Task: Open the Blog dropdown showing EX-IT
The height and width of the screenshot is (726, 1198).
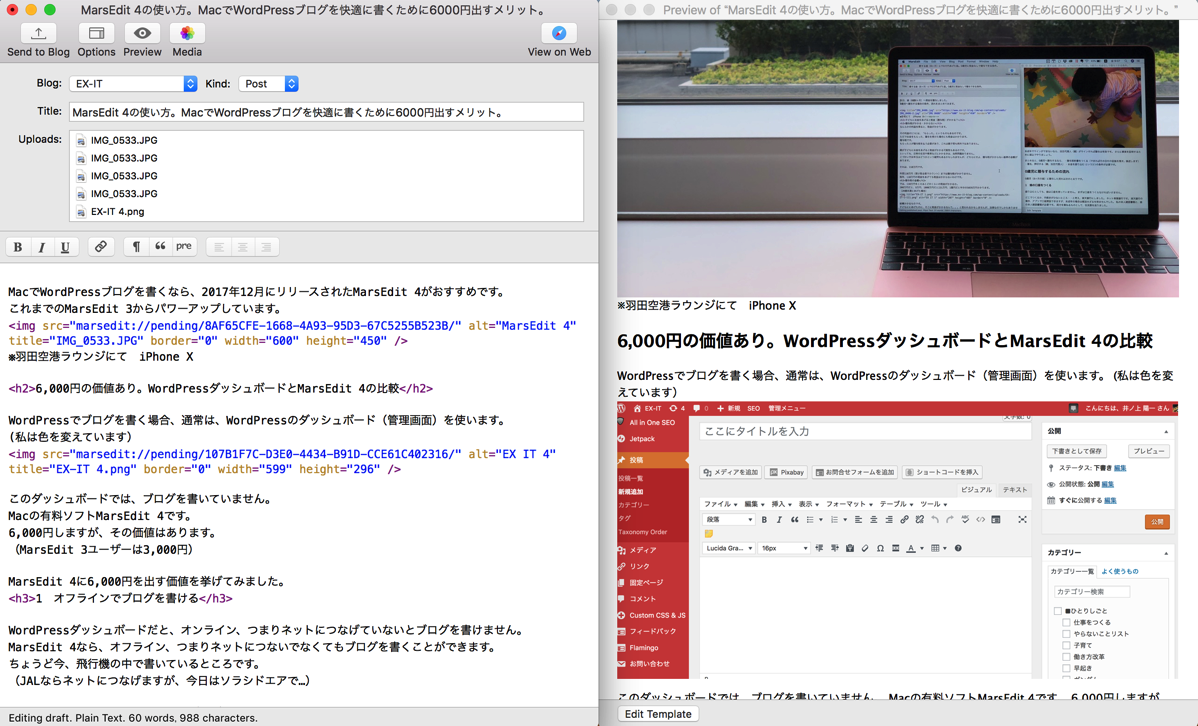Action: pos(133,84)
